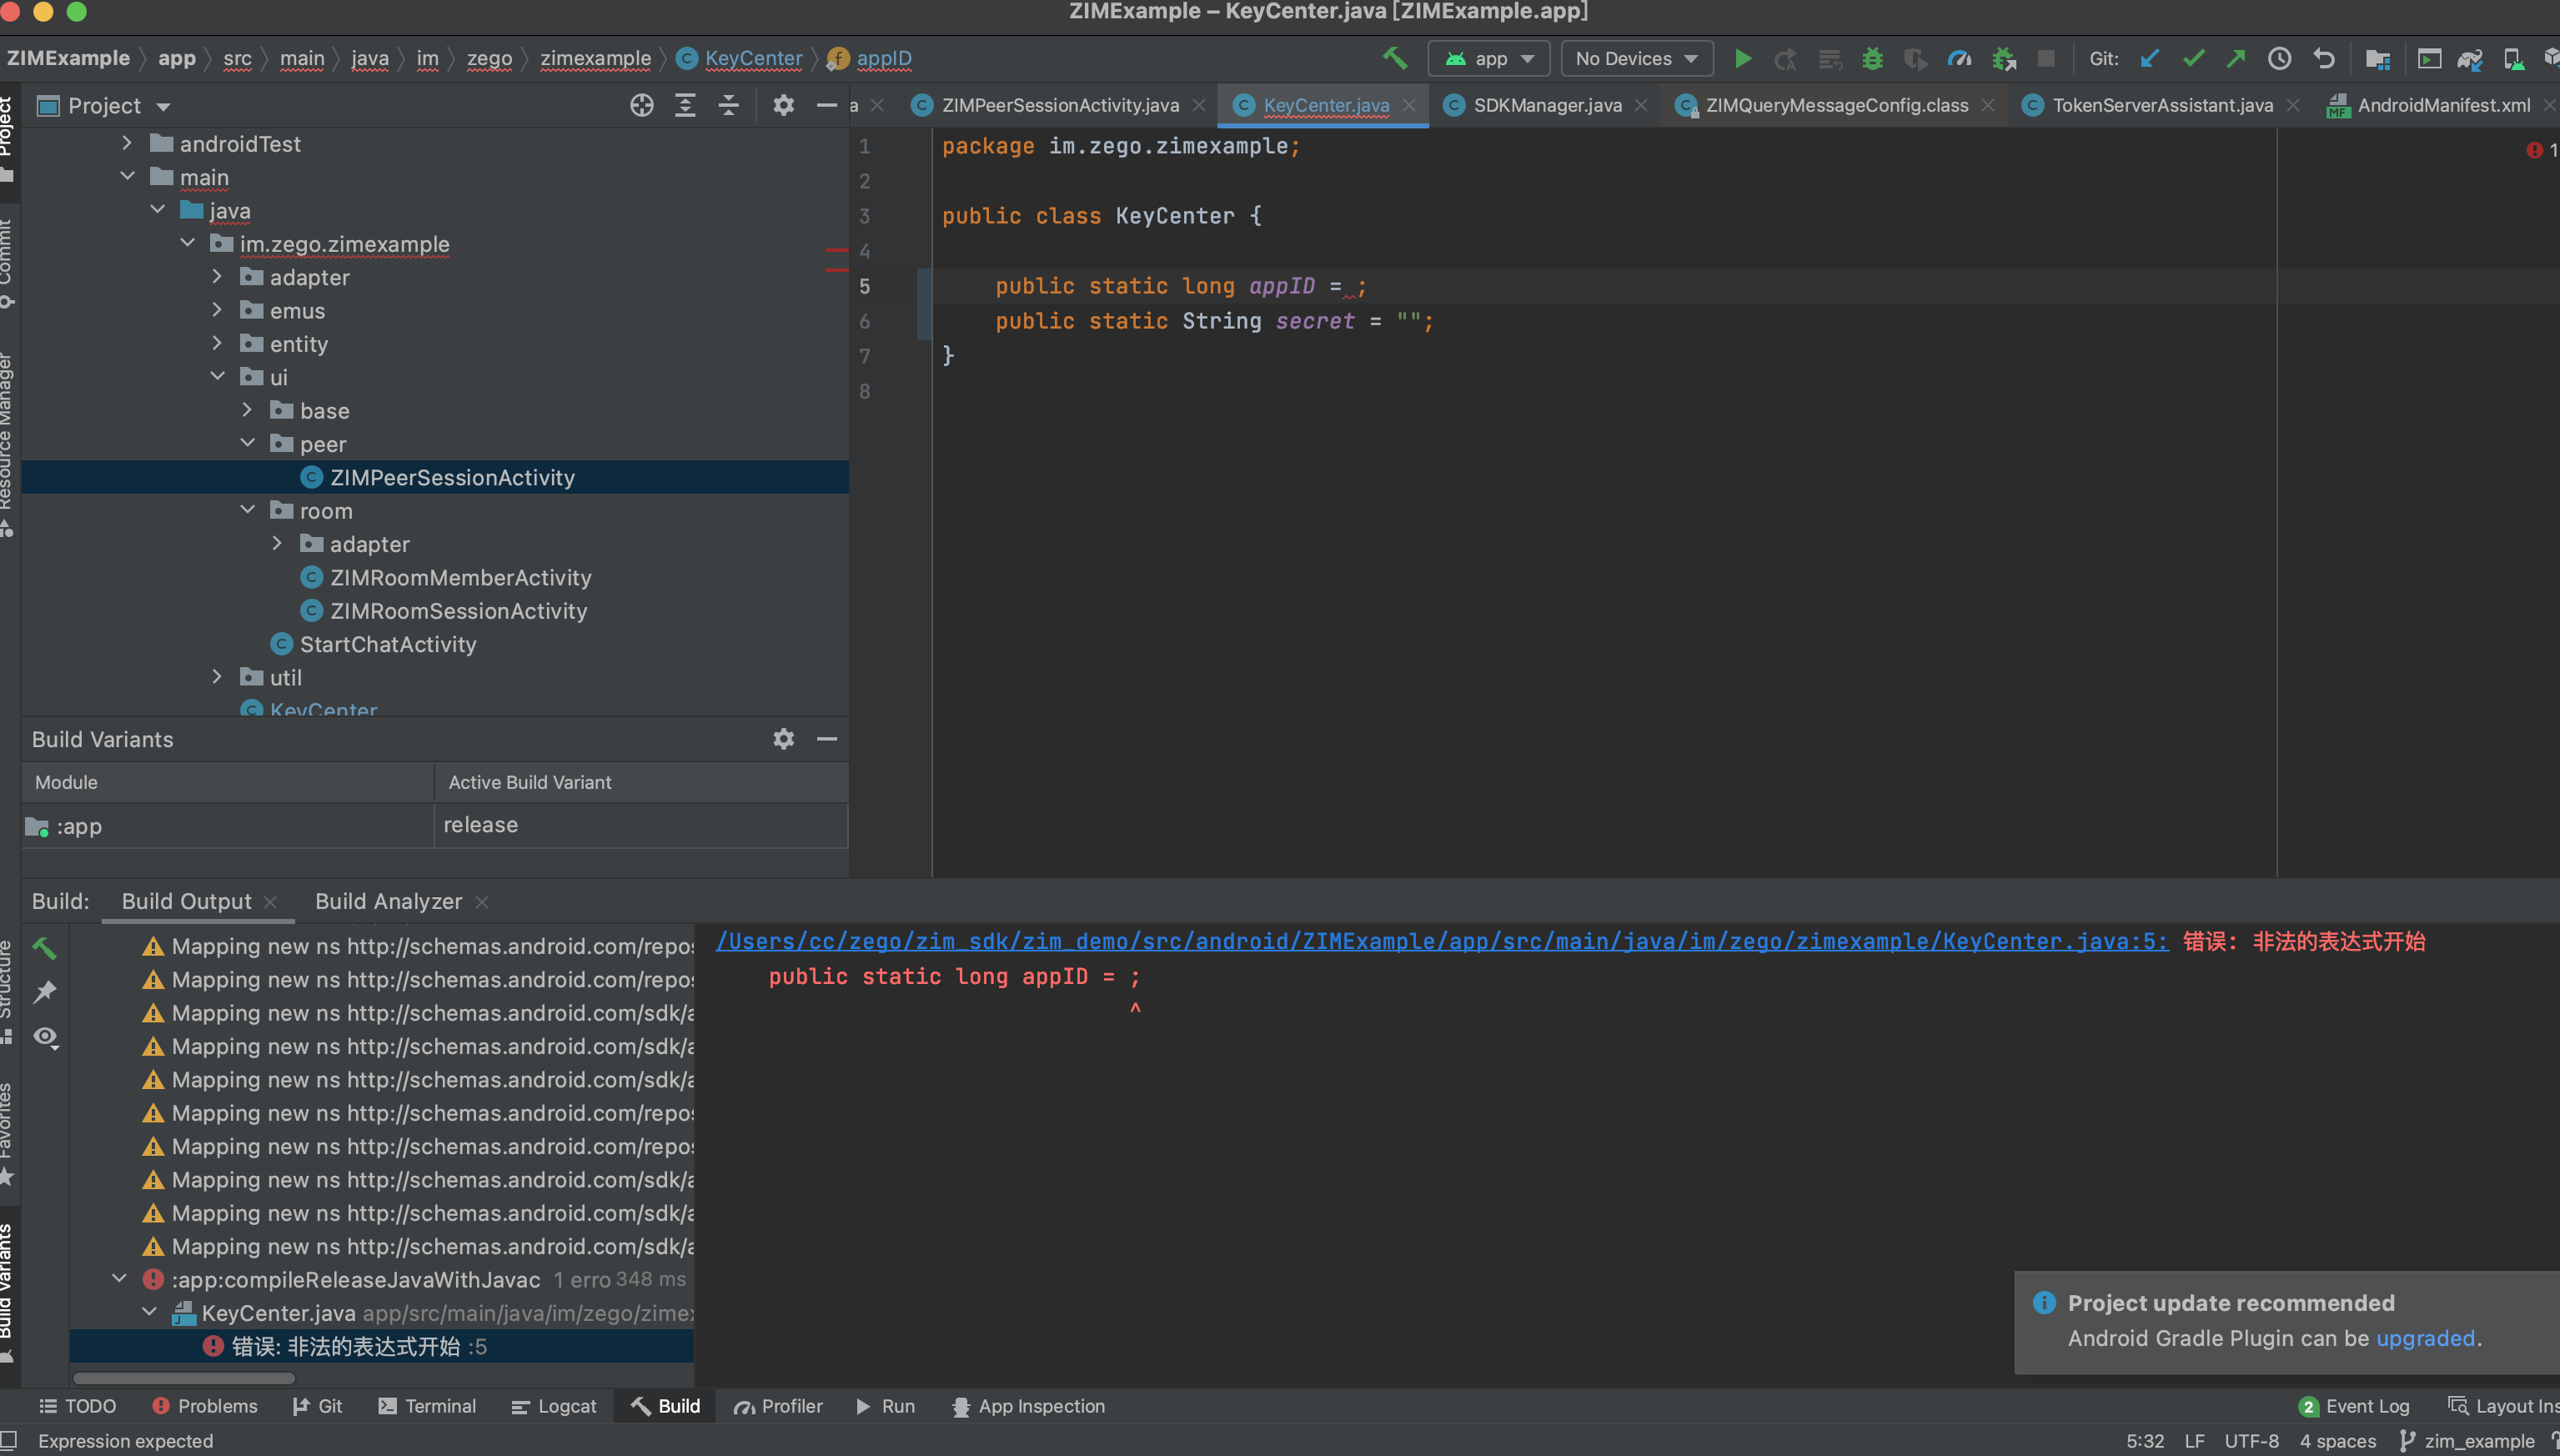This screenshot has height=1456, width=2560.
Task: Click the Stop button in toolbar
Action: [x=2046, y=59]
